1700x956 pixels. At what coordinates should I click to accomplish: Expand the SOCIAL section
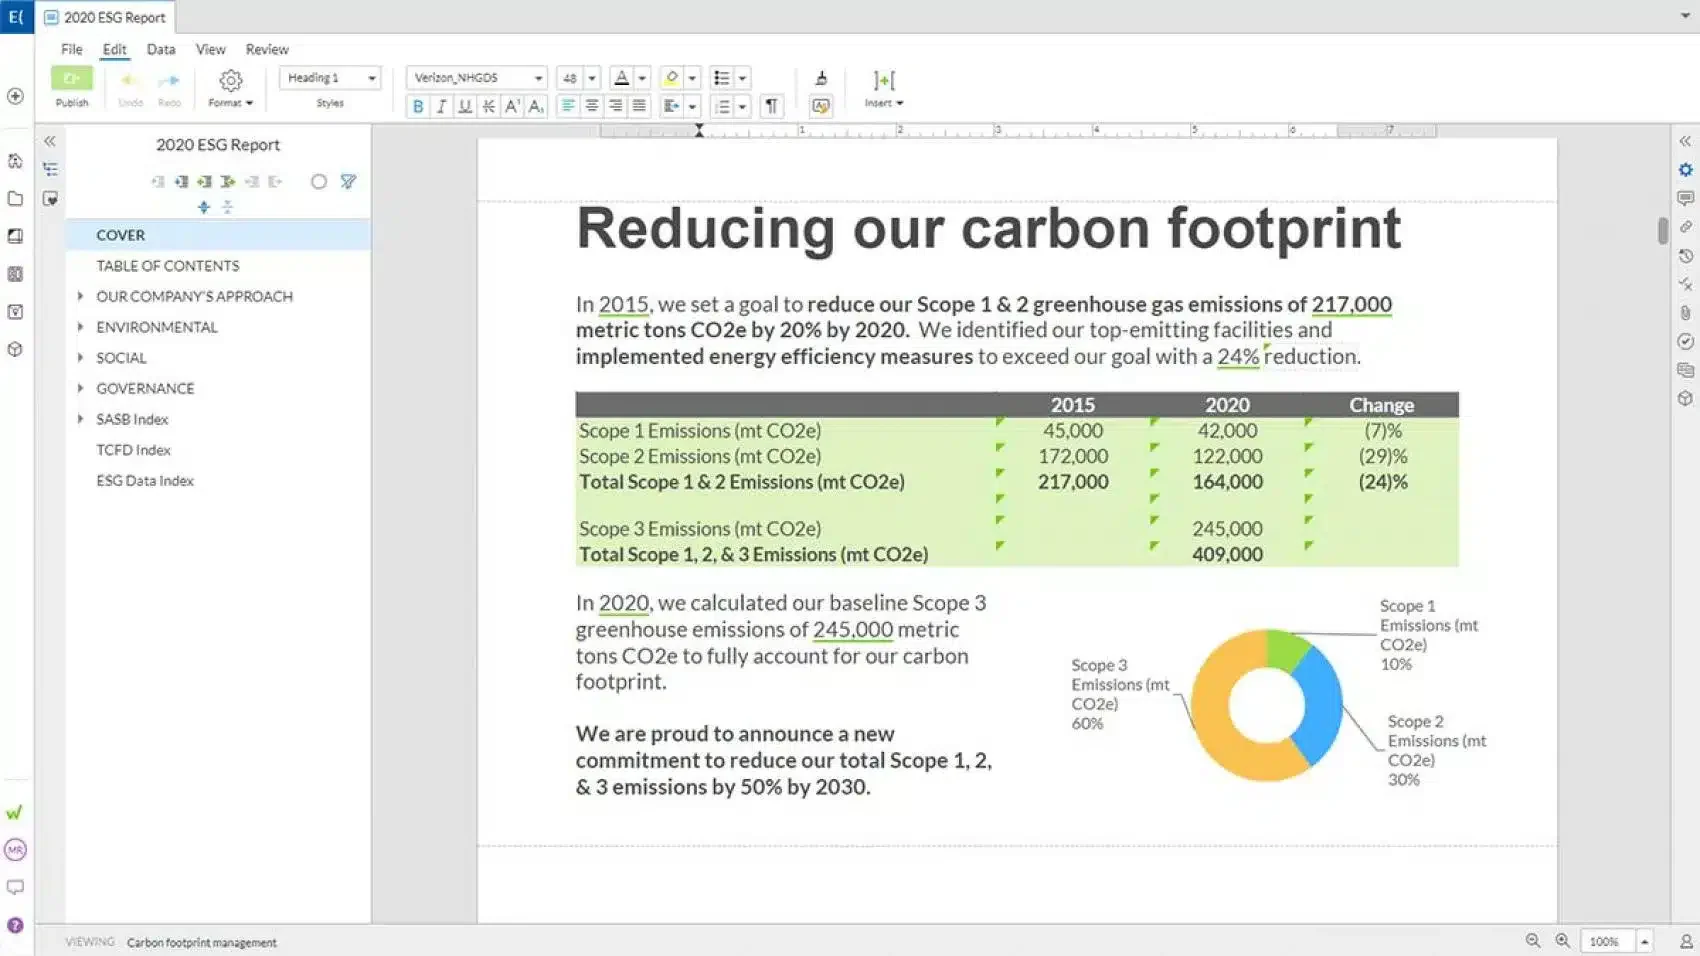pyautogui.click(x=81, y=358)
